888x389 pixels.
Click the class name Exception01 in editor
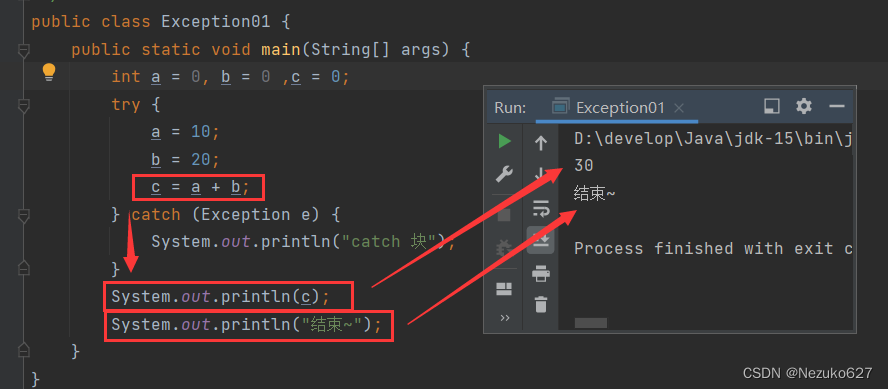tap(215, 22)
